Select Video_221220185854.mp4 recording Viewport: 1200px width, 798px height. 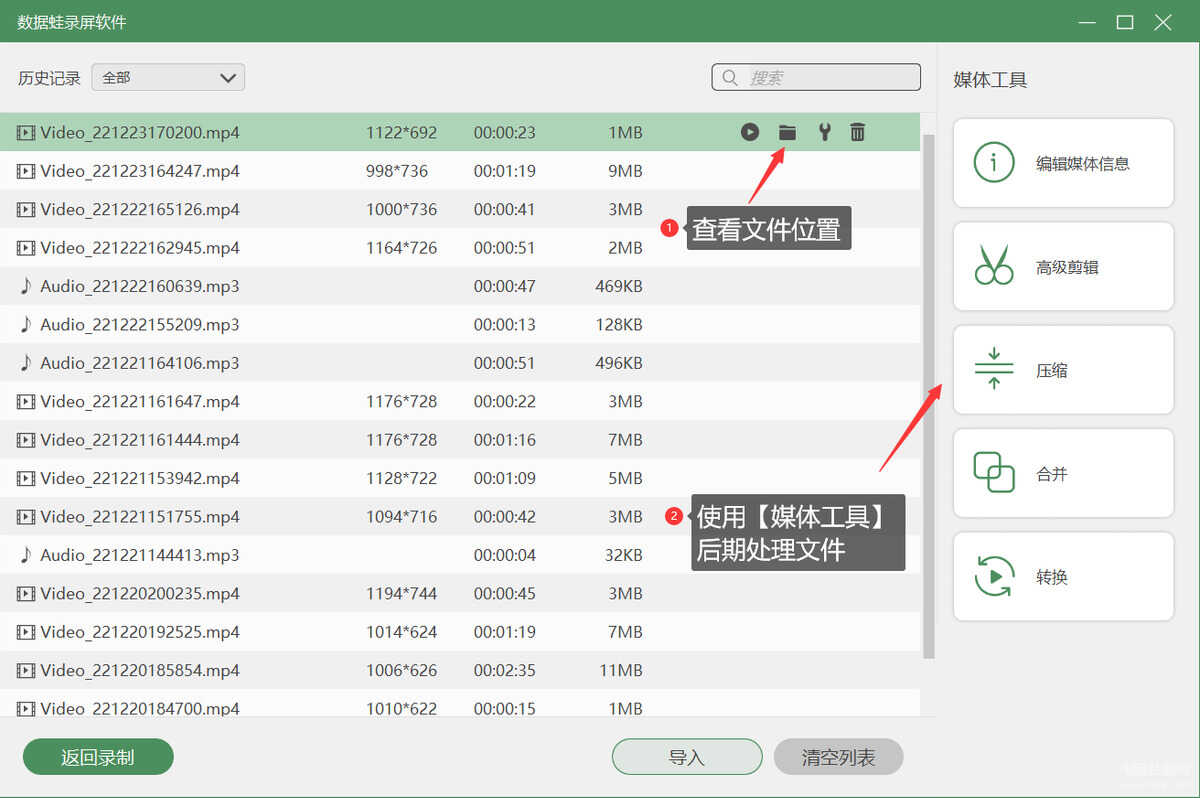460,670
